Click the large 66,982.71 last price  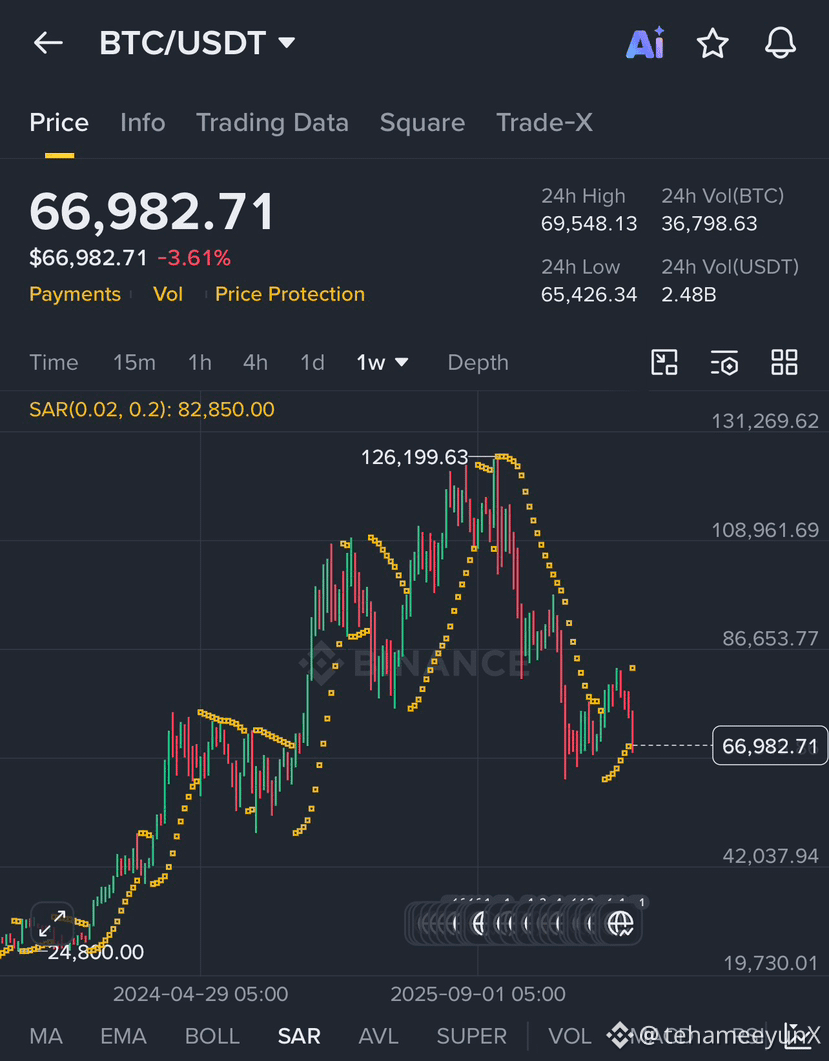(152, 212)
